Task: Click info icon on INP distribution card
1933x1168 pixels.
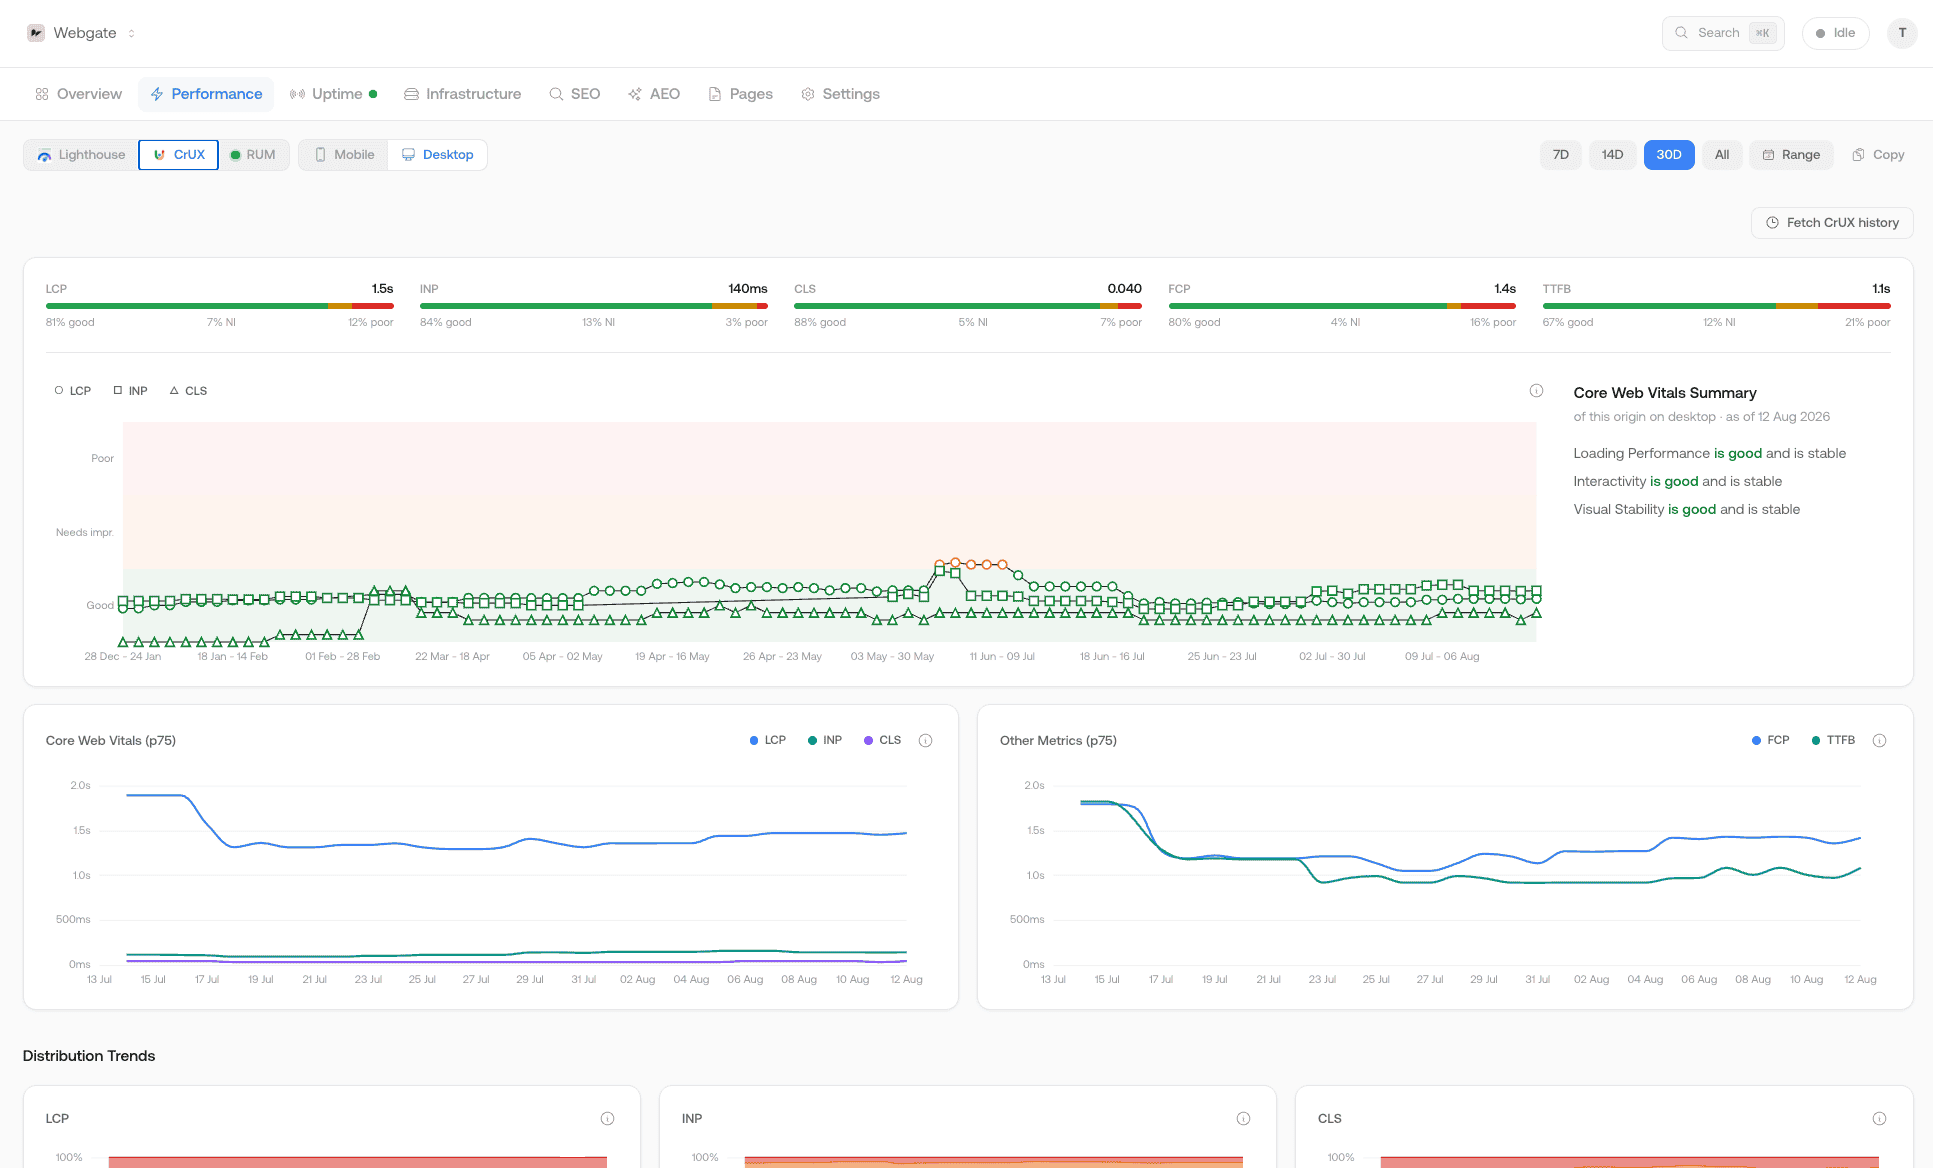Action: pos(1243,1119)
